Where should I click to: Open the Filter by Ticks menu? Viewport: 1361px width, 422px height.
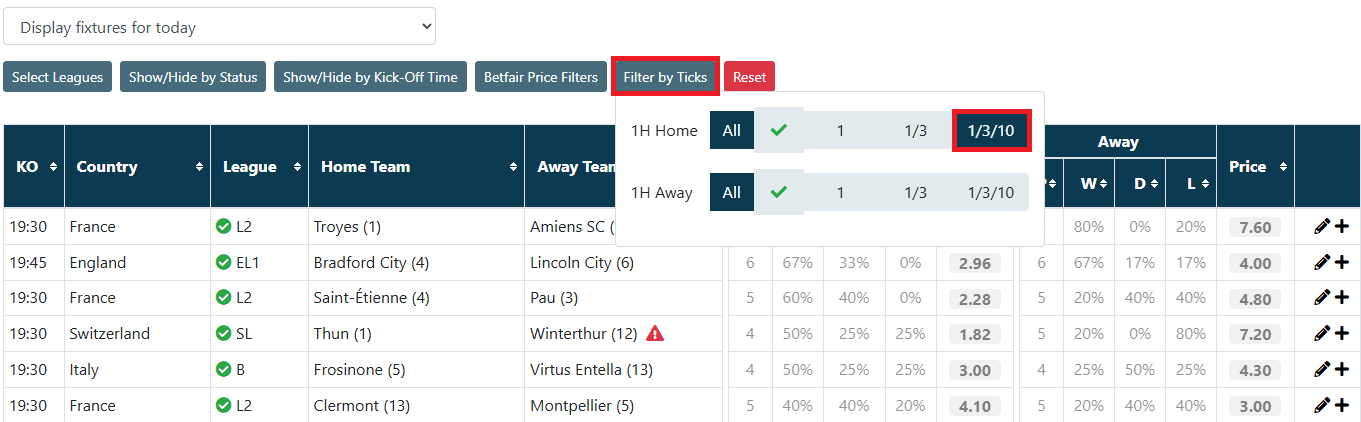(665, 77)
